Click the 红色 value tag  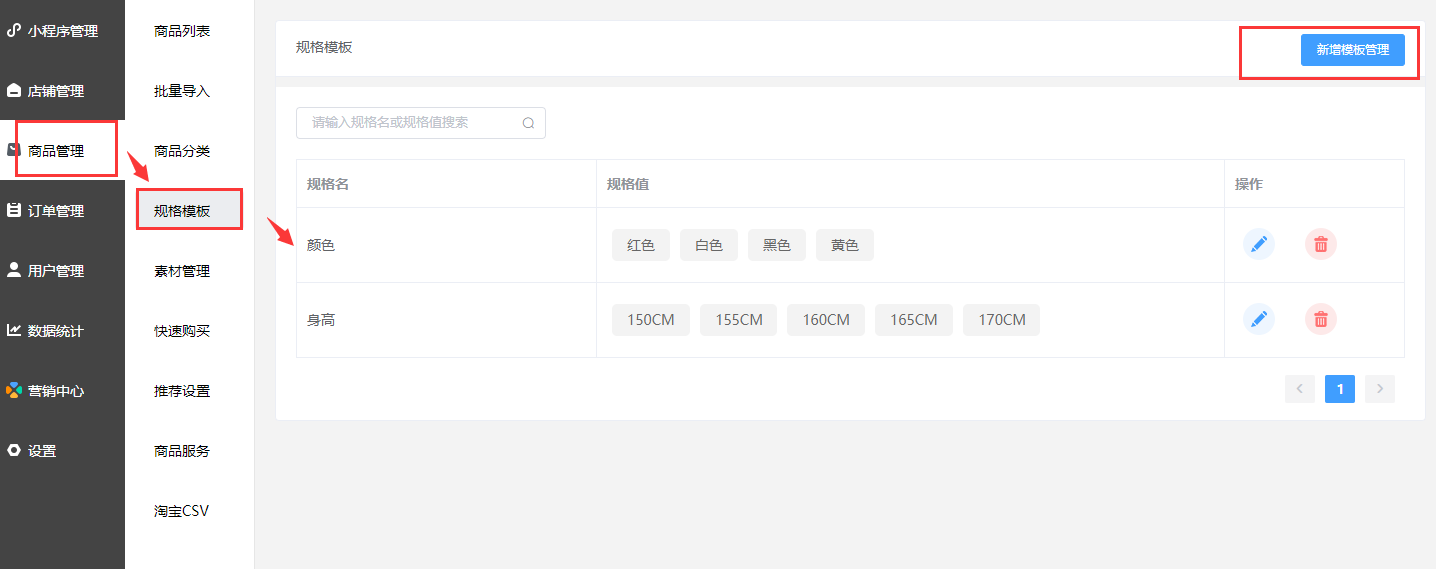641,245
